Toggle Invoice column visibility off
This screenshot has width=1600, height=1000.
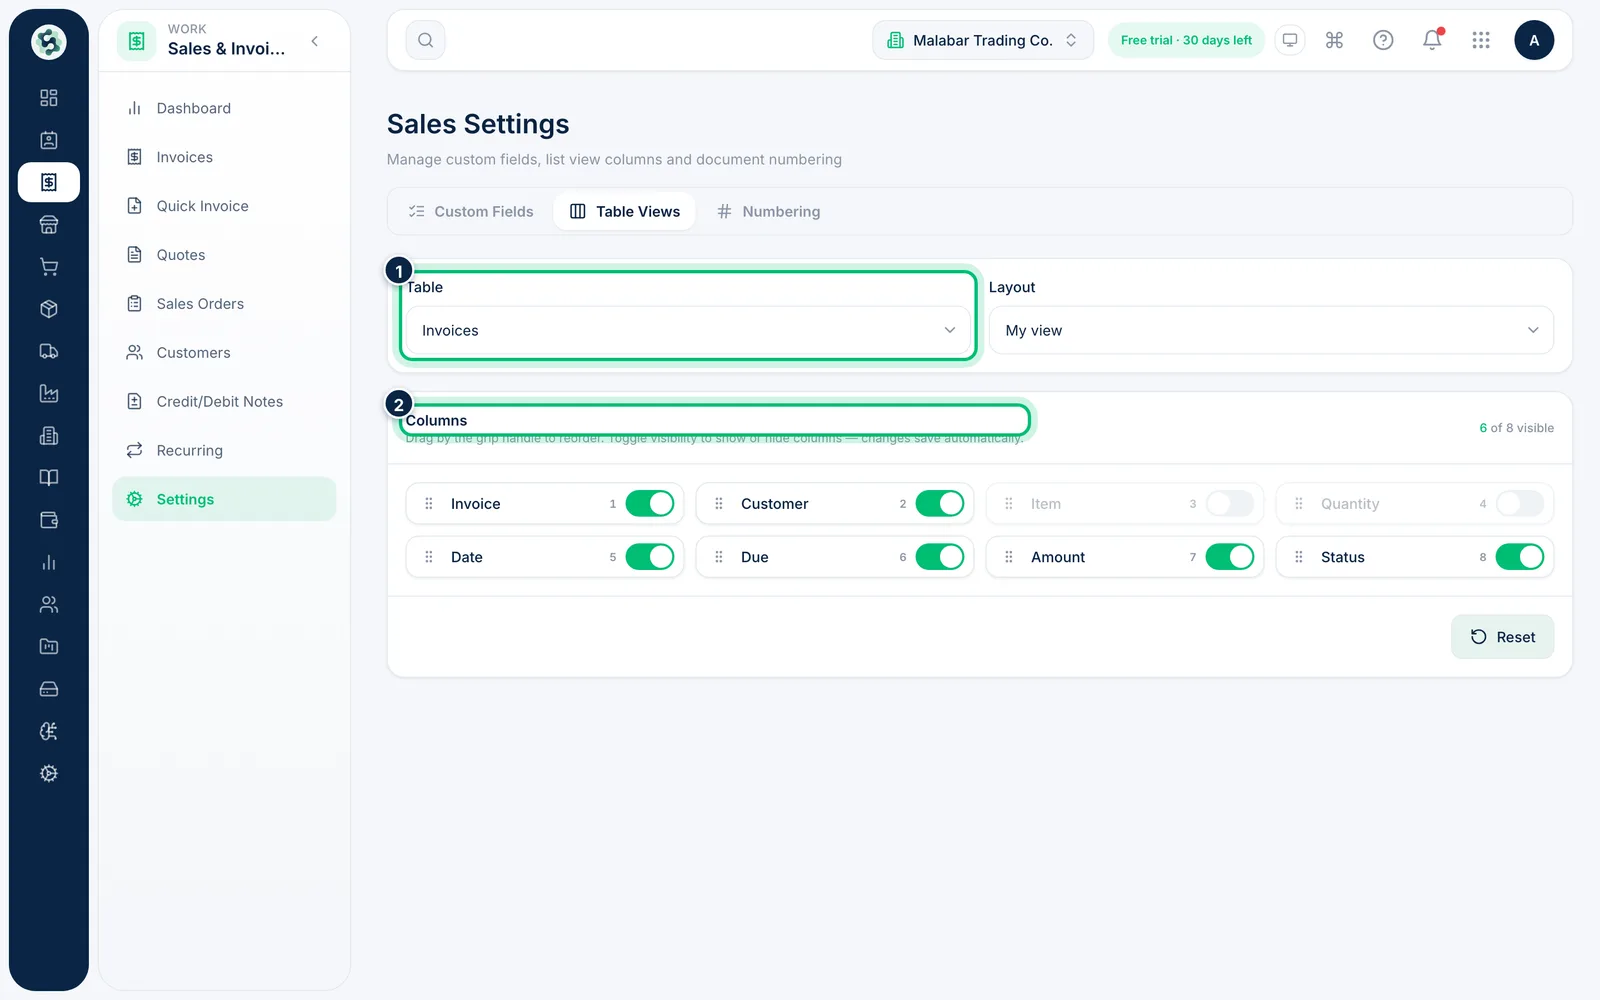(650, 504)
